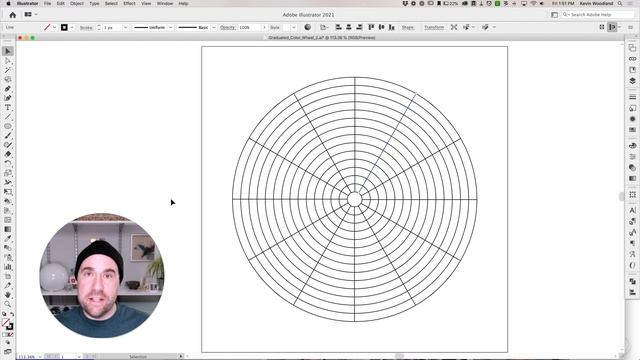Click the Stroke panel link

pyautogui.click(x=86, y=27)
